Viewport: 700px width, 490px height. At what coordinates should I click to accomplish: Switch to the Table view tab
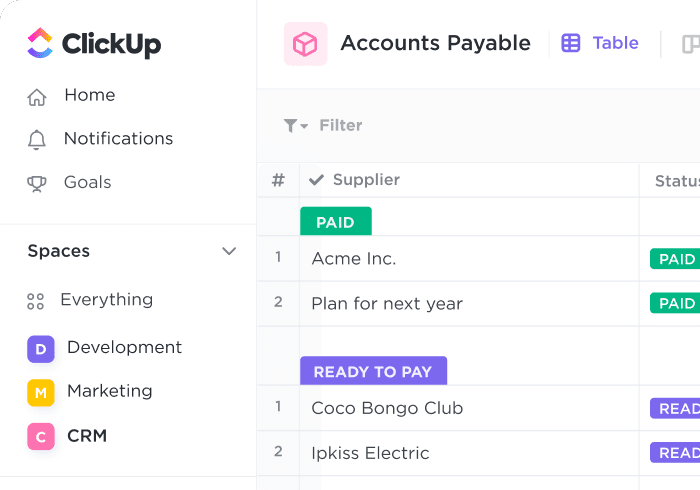pyautogui.click(x=600, y=43)
